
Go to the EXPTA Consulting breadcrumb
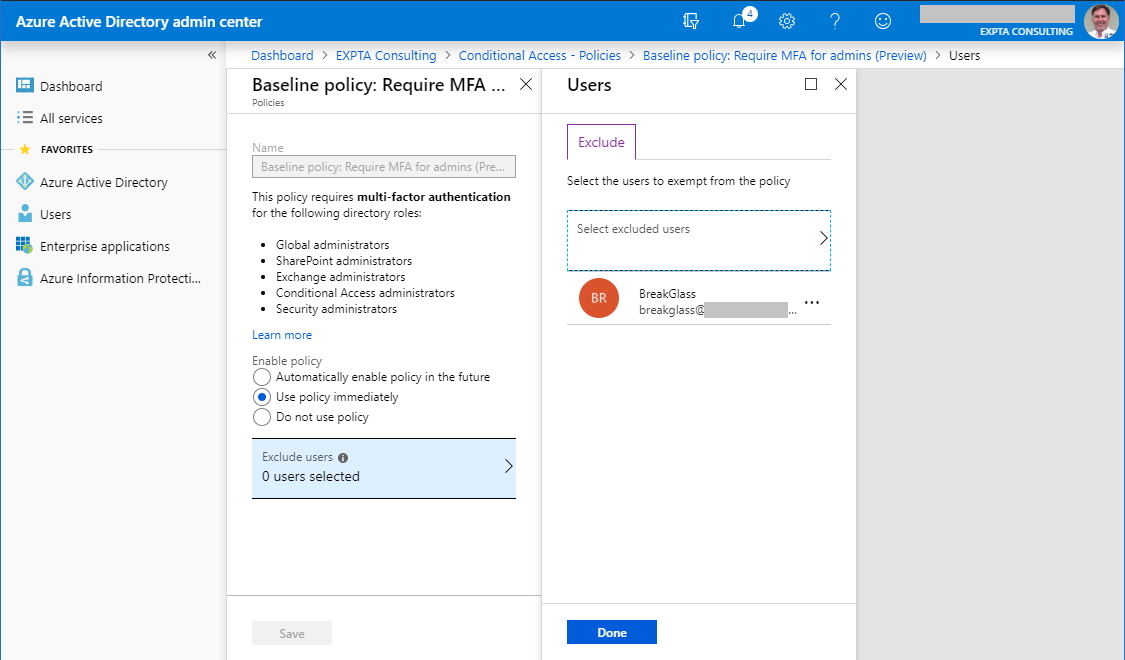(x=386, y=55)
